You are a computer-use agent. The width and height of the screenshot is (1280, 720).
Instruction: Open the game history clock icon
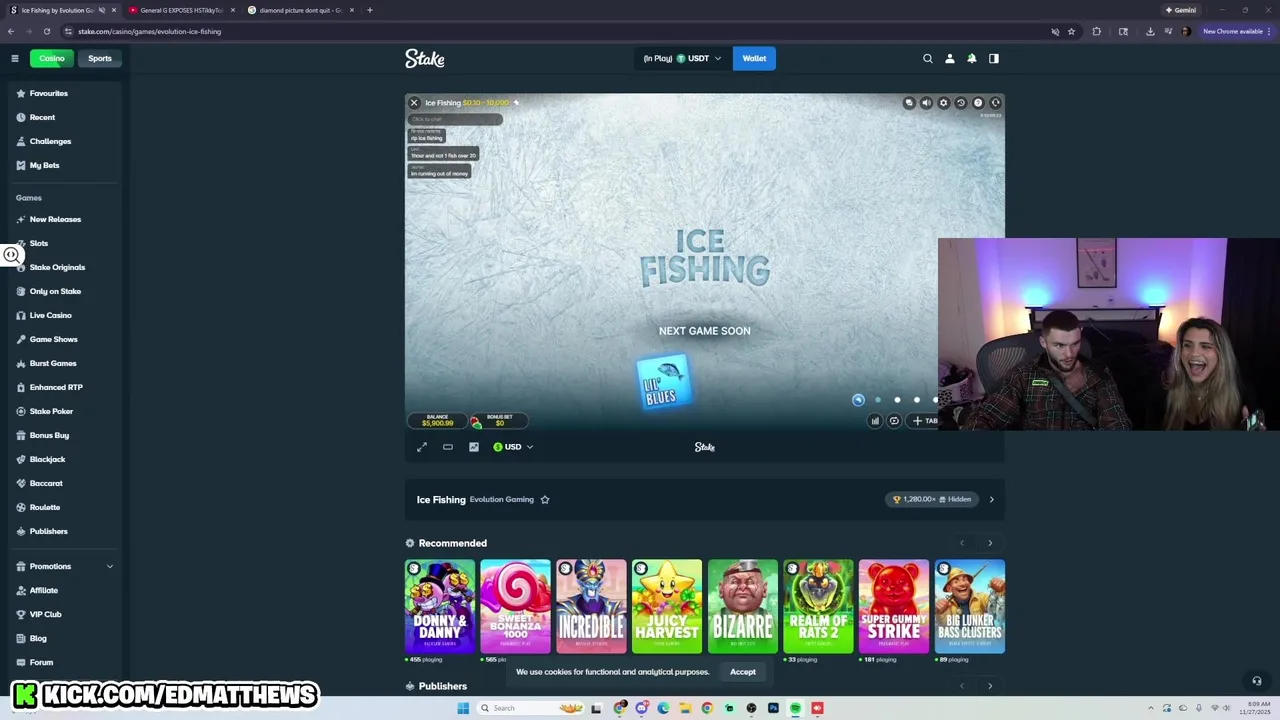pos(961,103)
